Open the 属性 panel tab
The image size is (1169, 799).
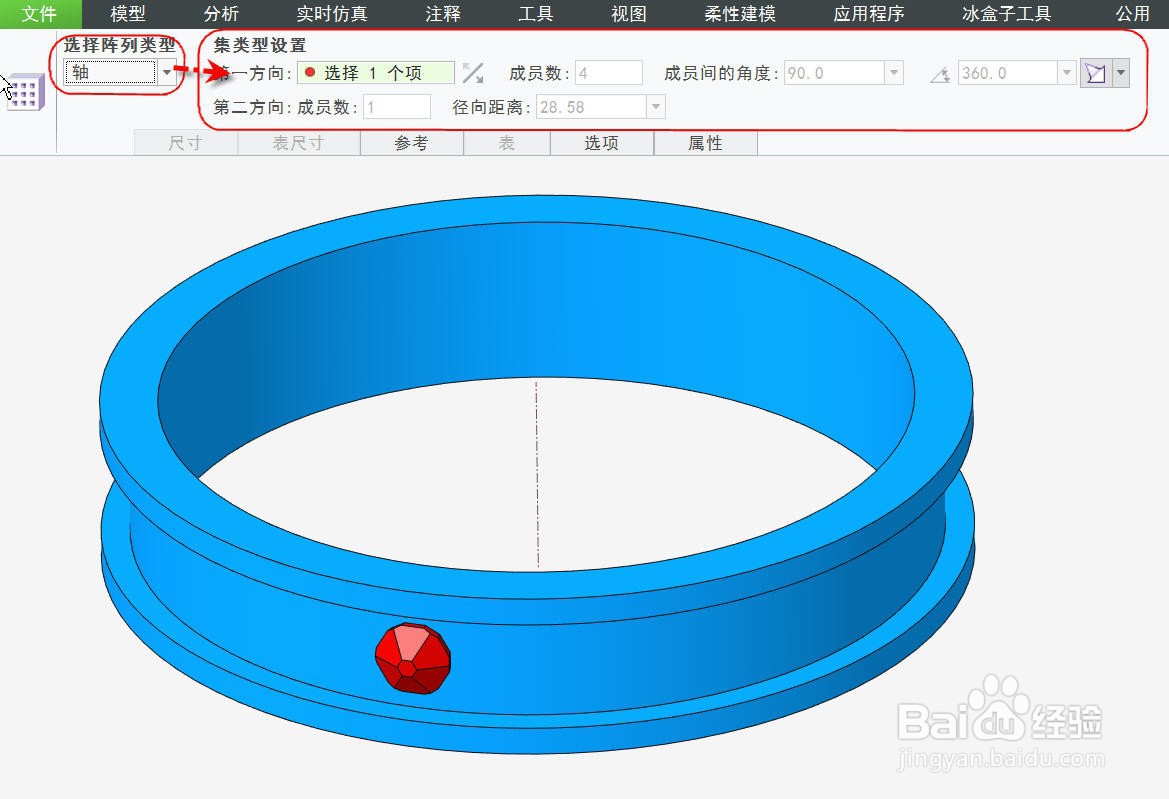pyautogui.click(x=705, y=143)
